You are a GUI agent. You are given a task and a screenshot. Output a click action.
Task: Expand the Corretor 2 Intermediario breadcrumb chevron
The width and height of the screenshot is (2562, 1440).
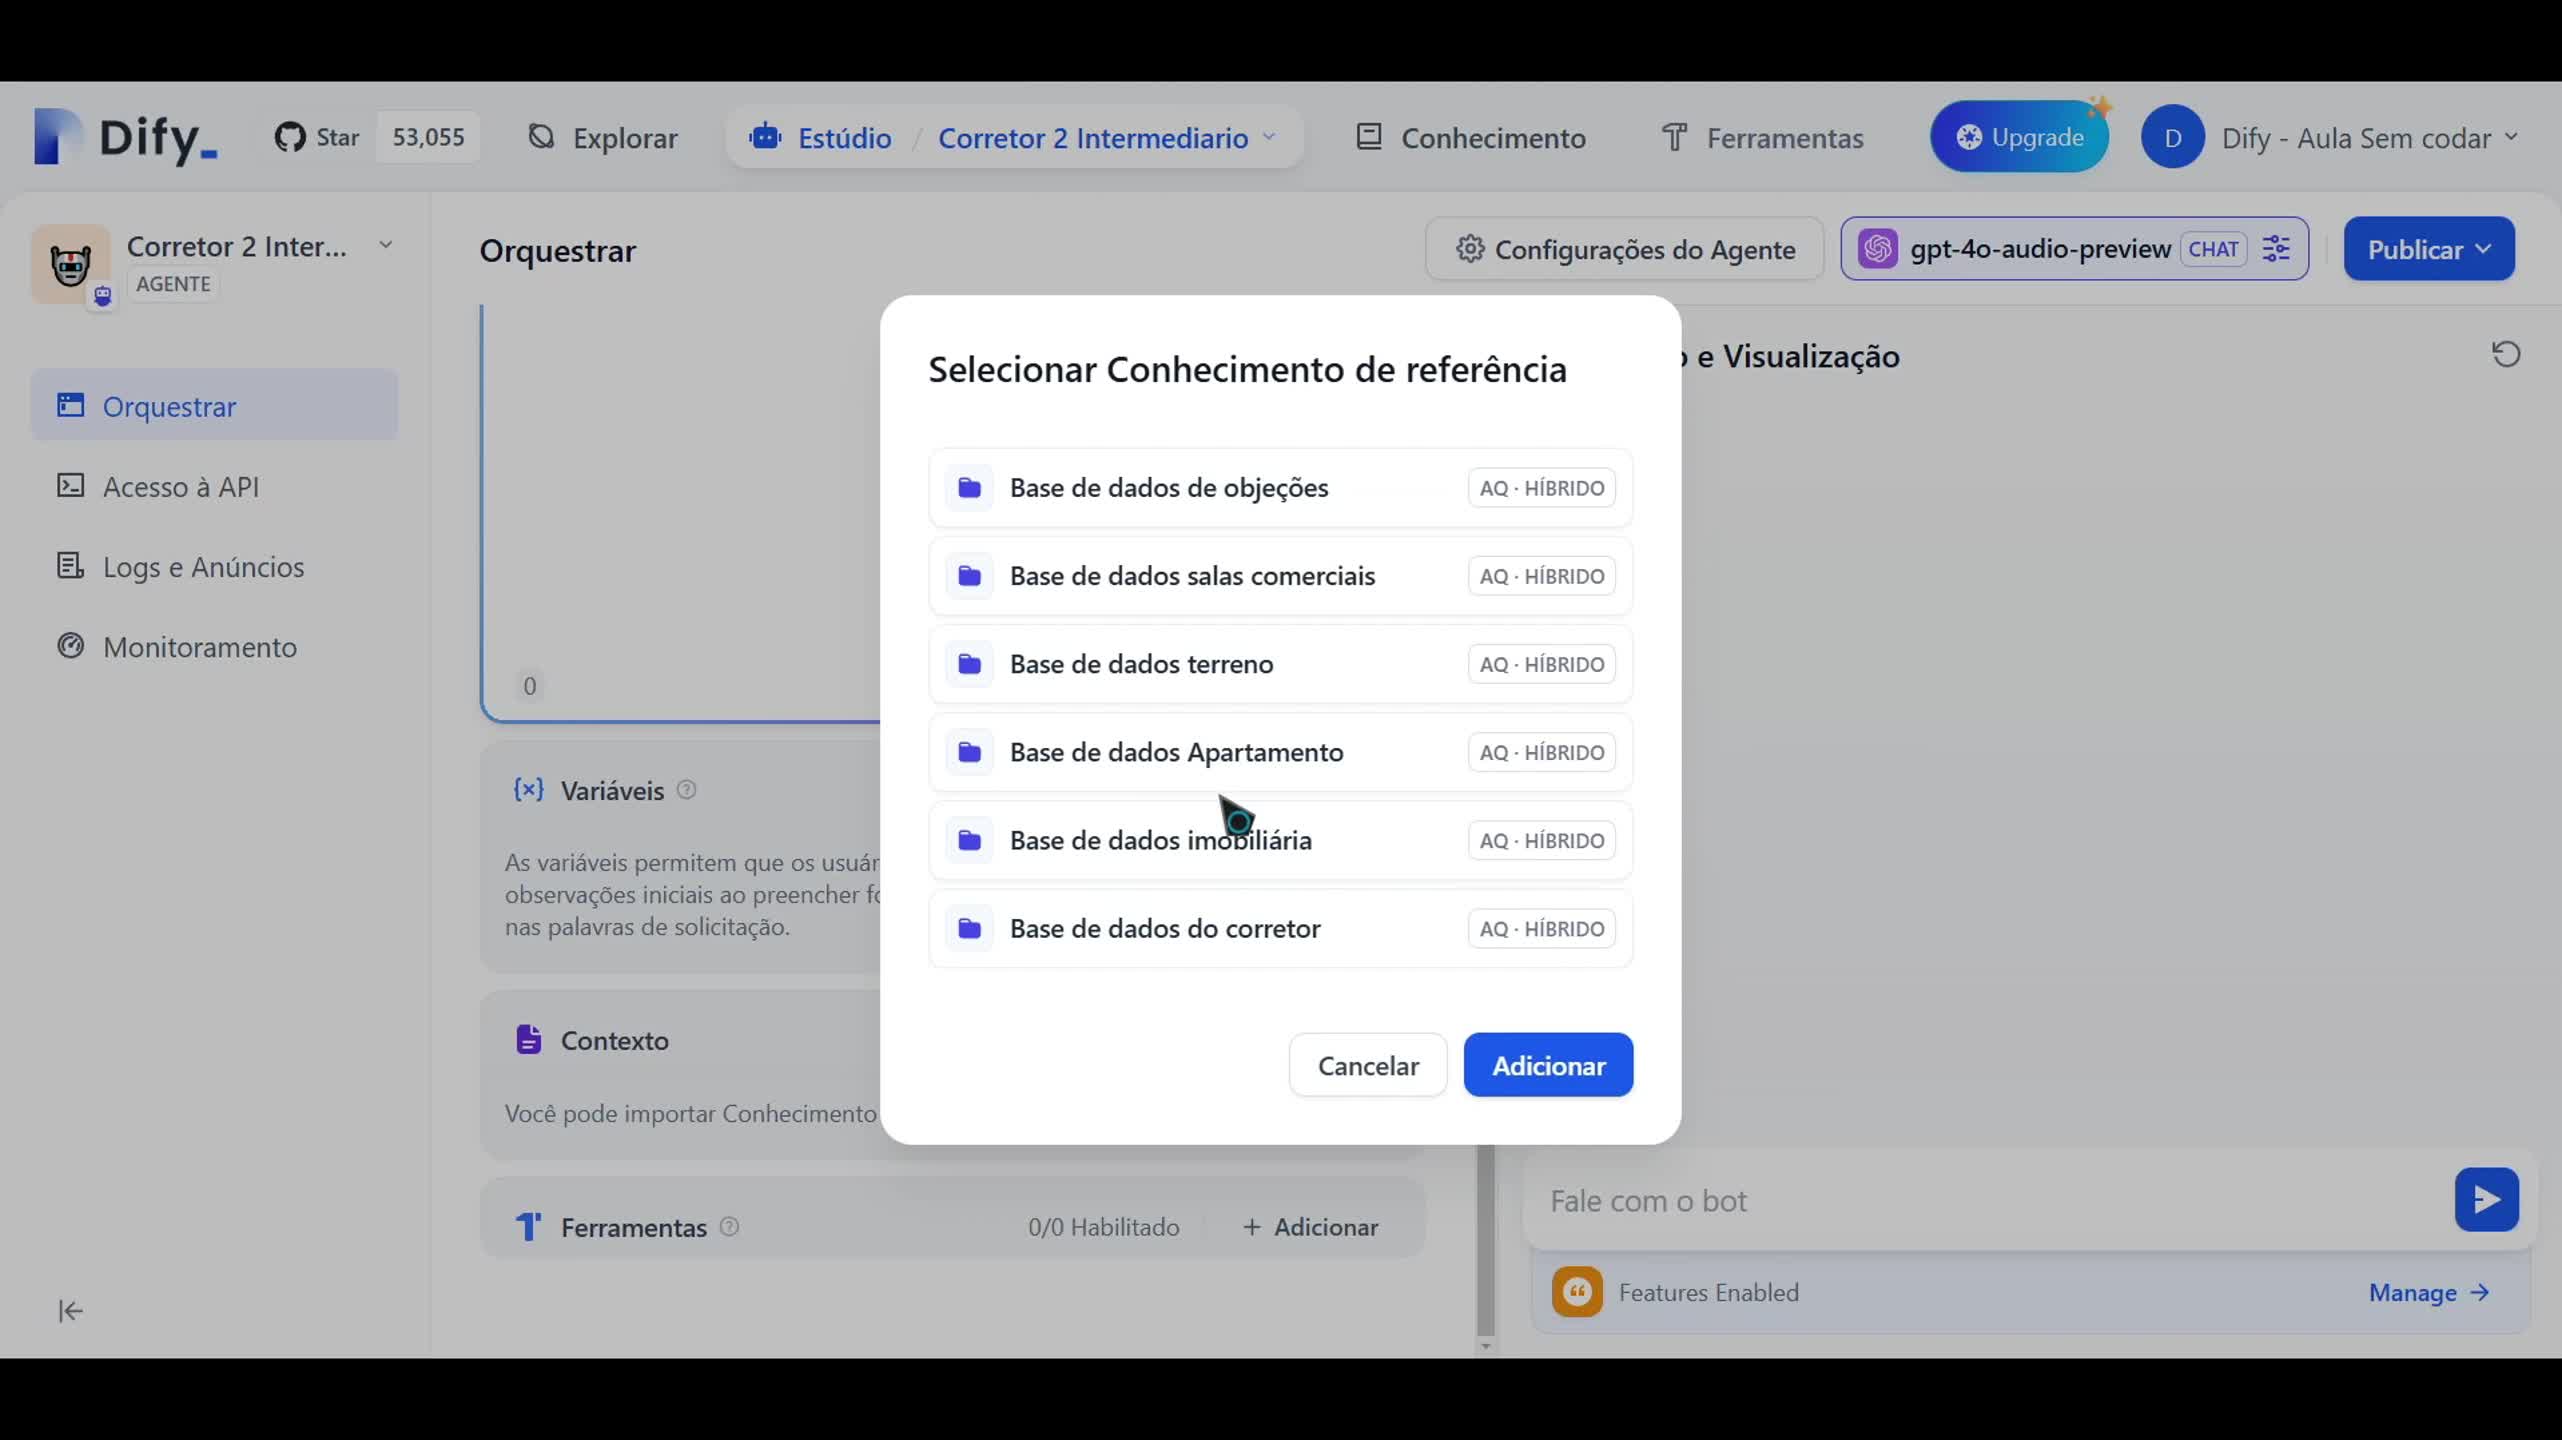(x=1270, y=138)
